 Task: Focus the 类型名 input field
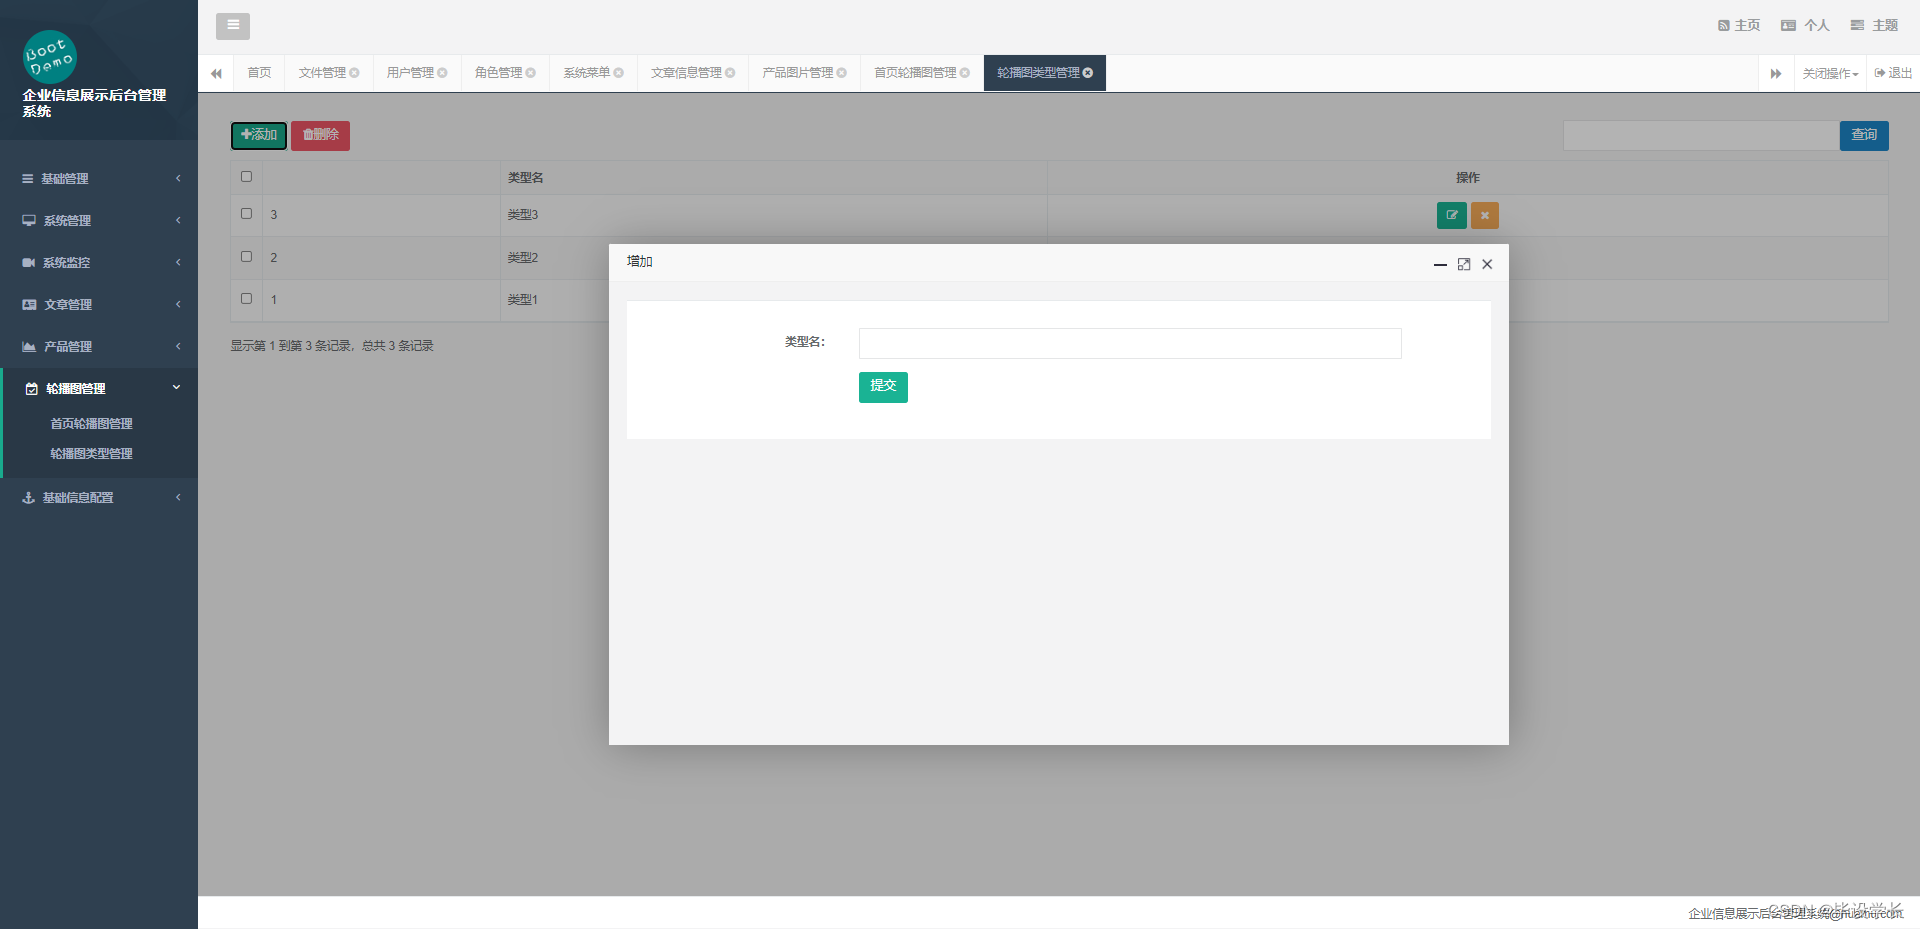[x=1130, y=343]
